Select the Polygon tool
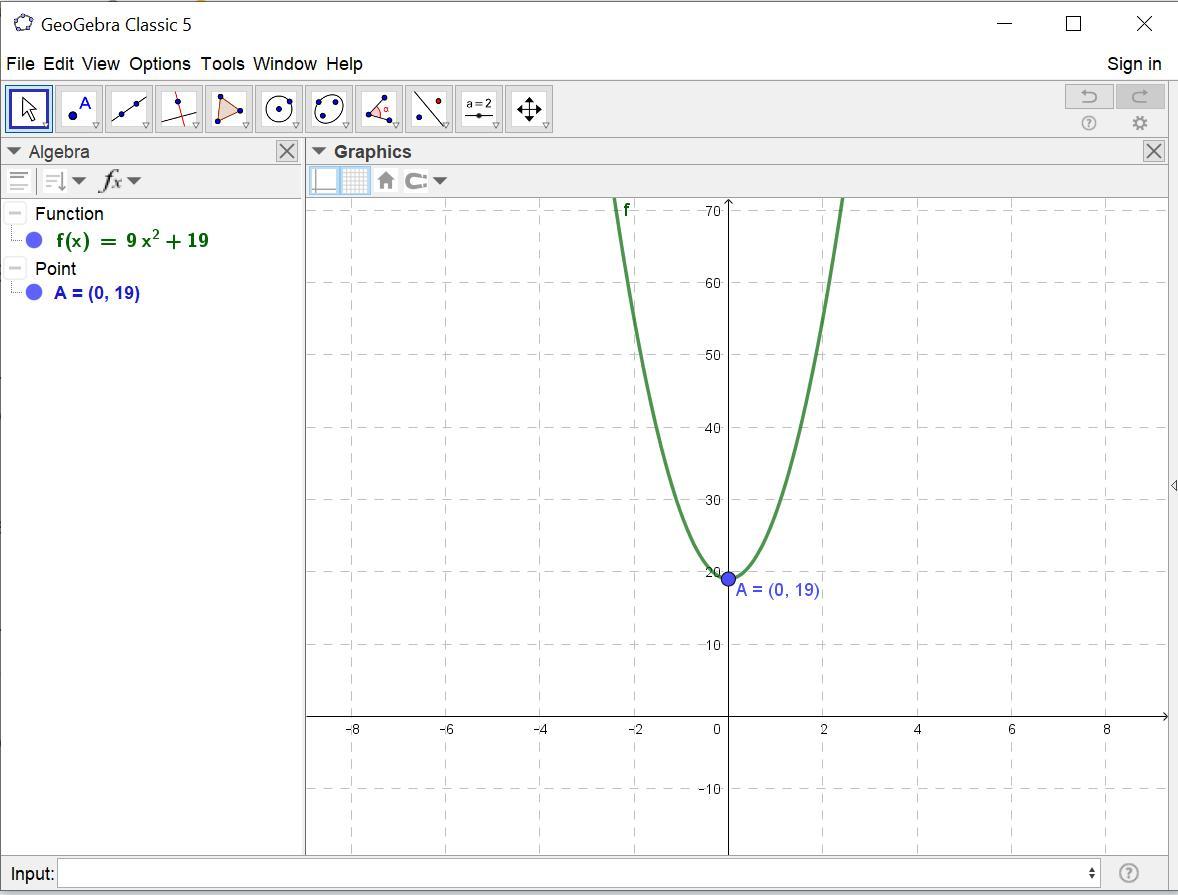 click(x=229, y=109)
